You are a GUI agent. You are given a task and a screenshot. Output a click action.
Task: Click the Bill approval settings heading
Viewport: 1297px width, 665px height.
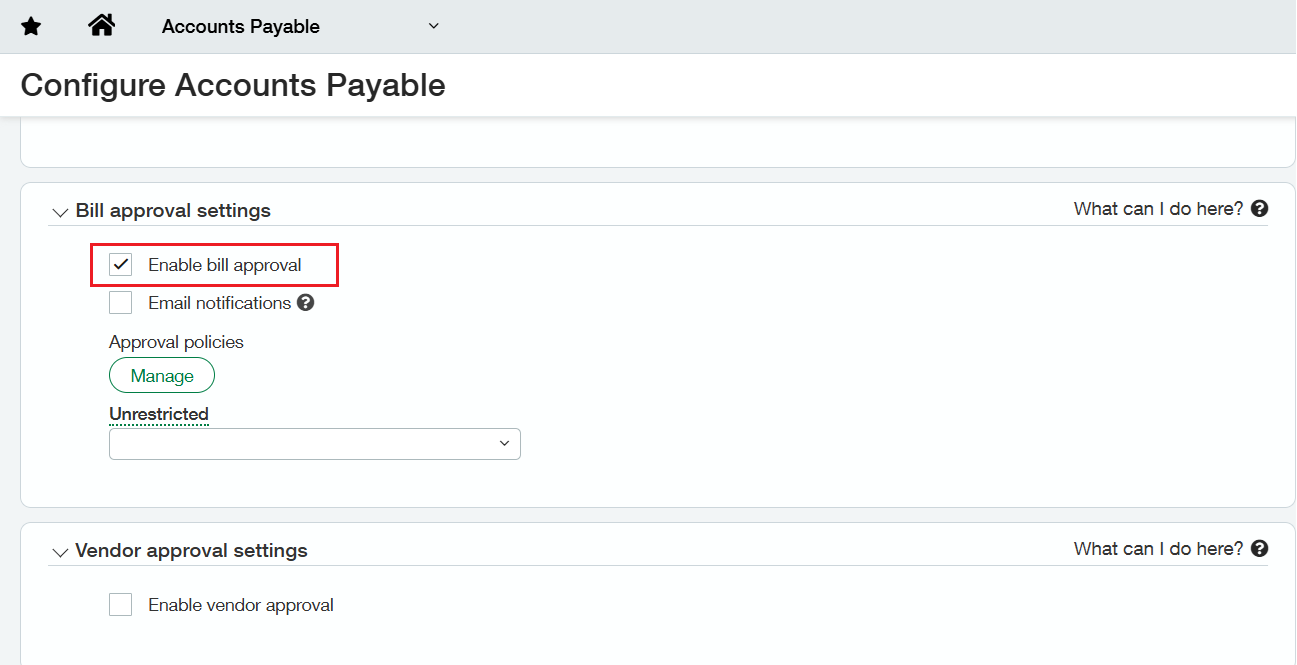[173, 211]
